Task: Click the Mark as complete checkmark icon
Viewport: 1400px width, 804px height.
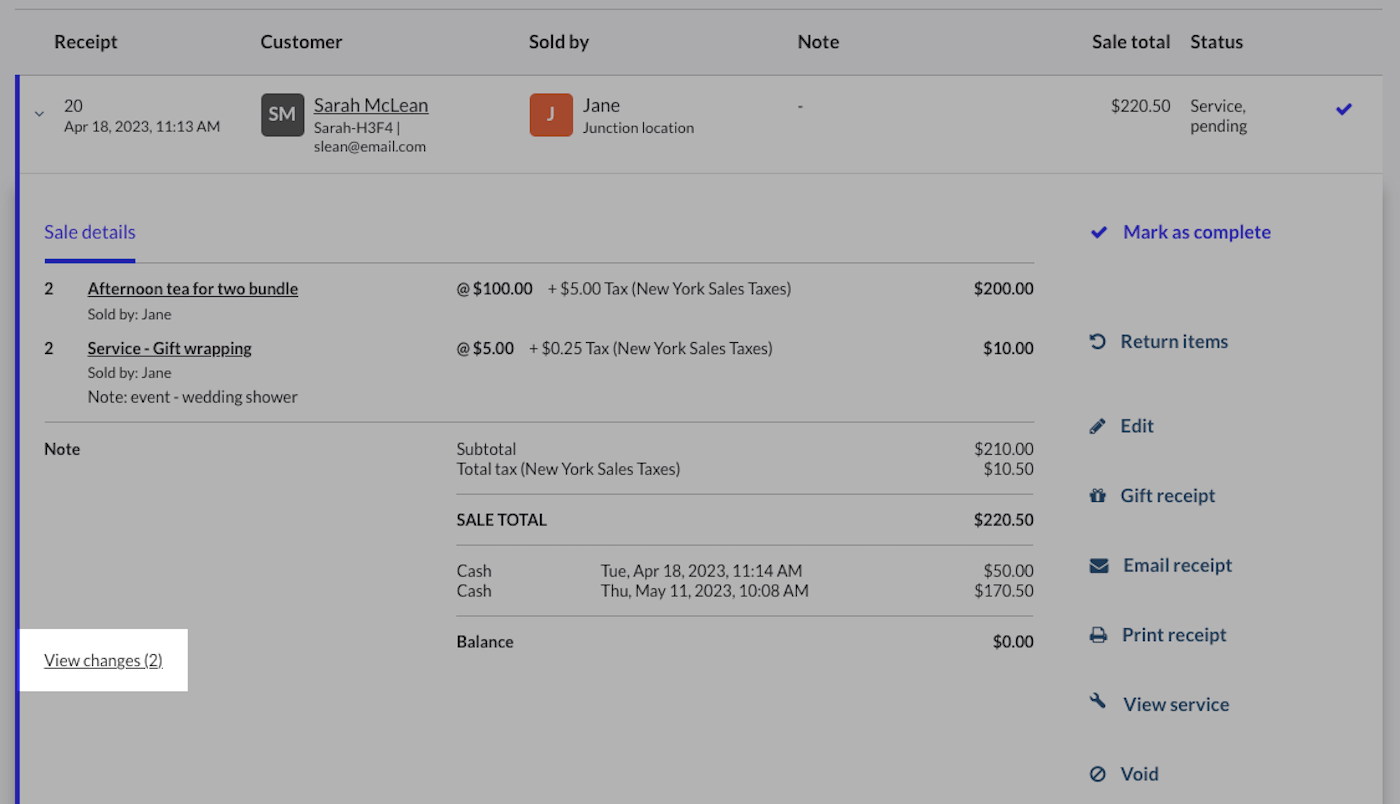Action: [1098, 232]
